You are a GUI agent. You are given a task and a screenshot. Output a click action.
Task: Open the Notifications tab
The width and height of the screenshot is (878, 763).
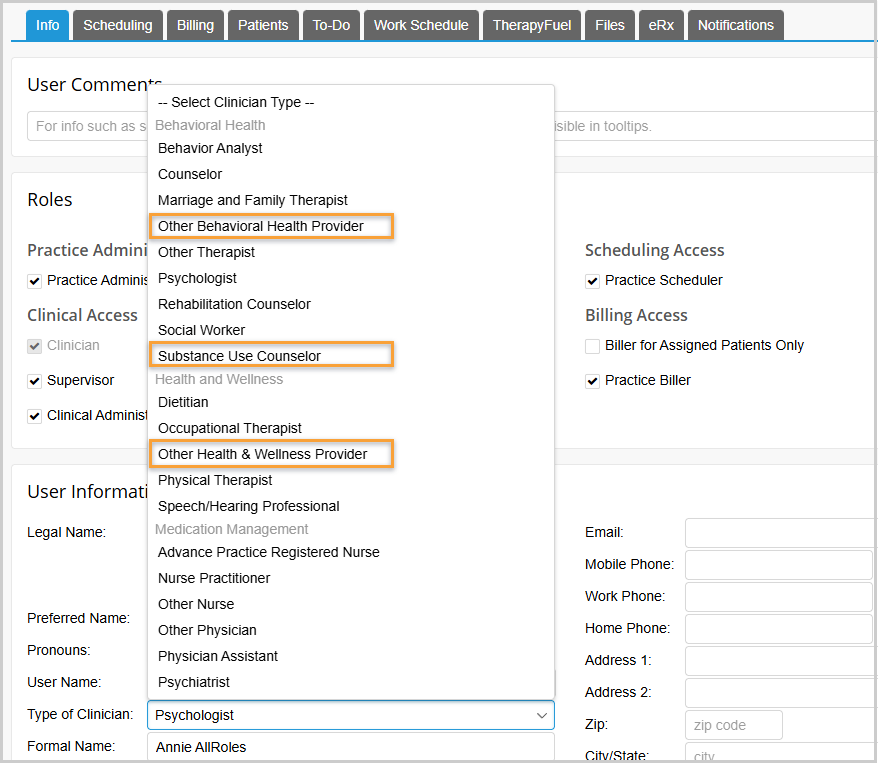point(735,25)
